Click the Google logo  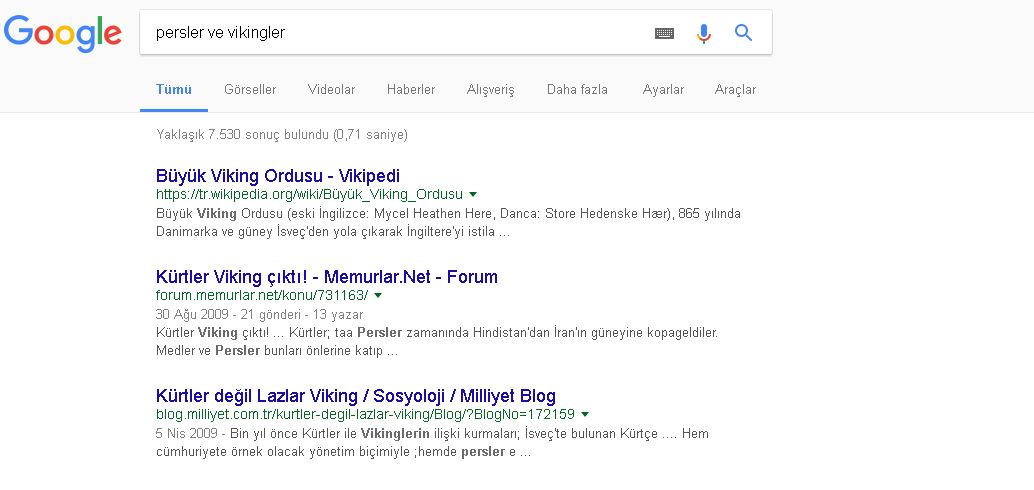click(63, 33)
